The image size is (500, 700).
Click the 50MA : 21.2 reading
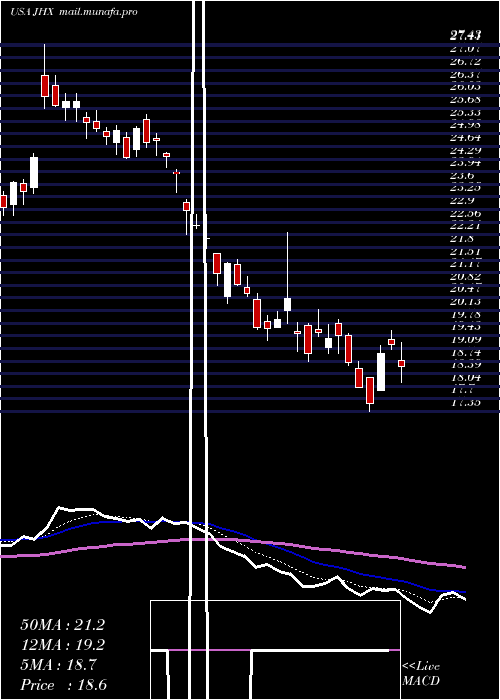click(62, 625)
